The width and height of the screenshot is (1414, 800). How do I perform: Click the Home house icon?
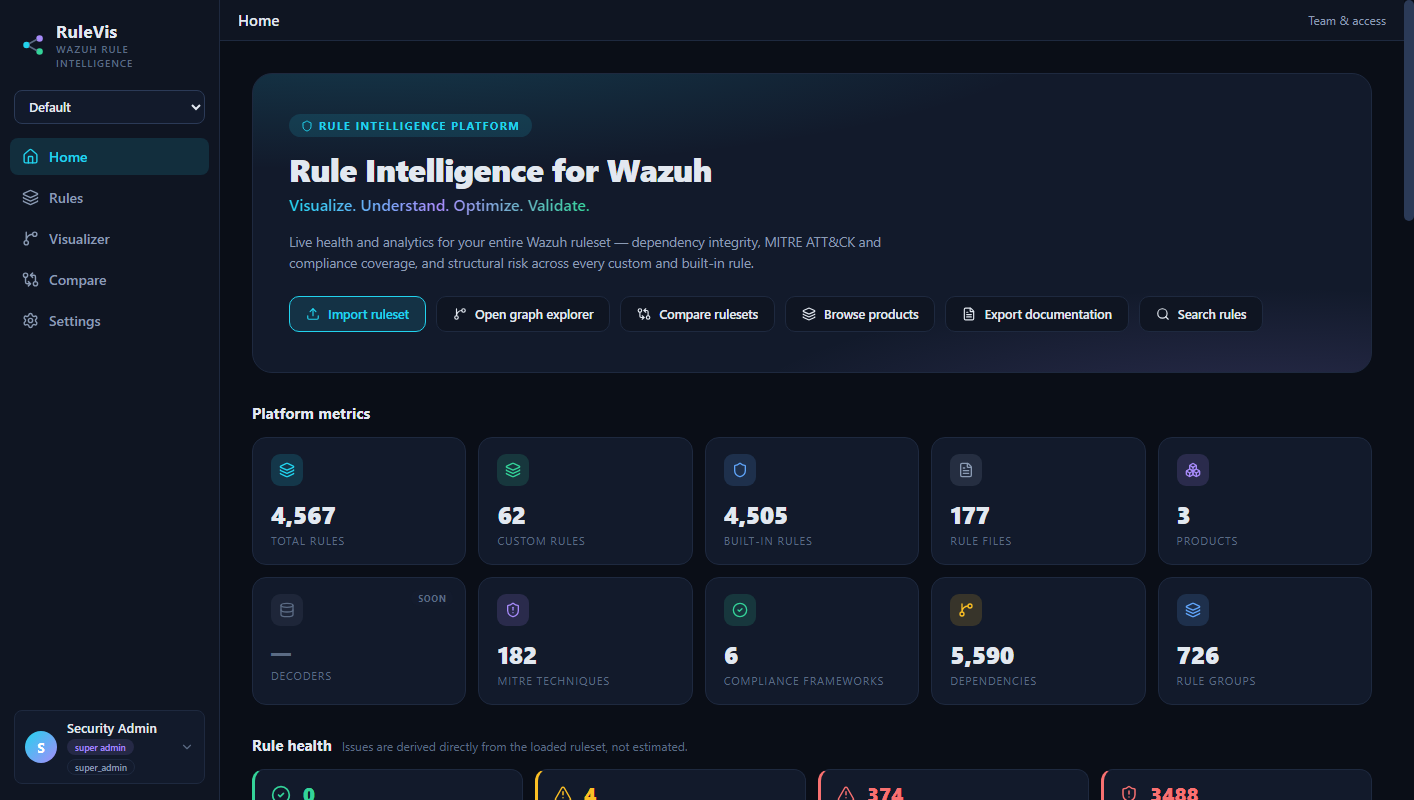[x=31, y=157]
